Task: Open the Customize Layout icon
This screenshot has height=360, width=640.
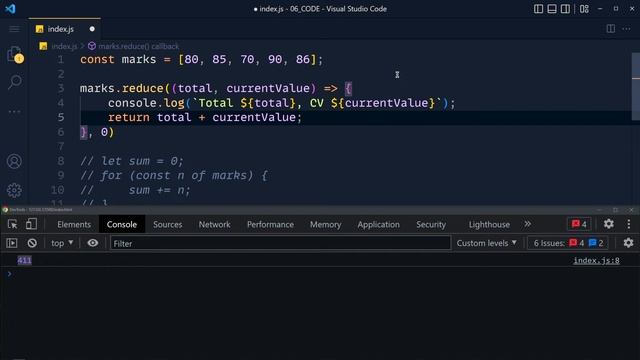Action: coord(584,9)
